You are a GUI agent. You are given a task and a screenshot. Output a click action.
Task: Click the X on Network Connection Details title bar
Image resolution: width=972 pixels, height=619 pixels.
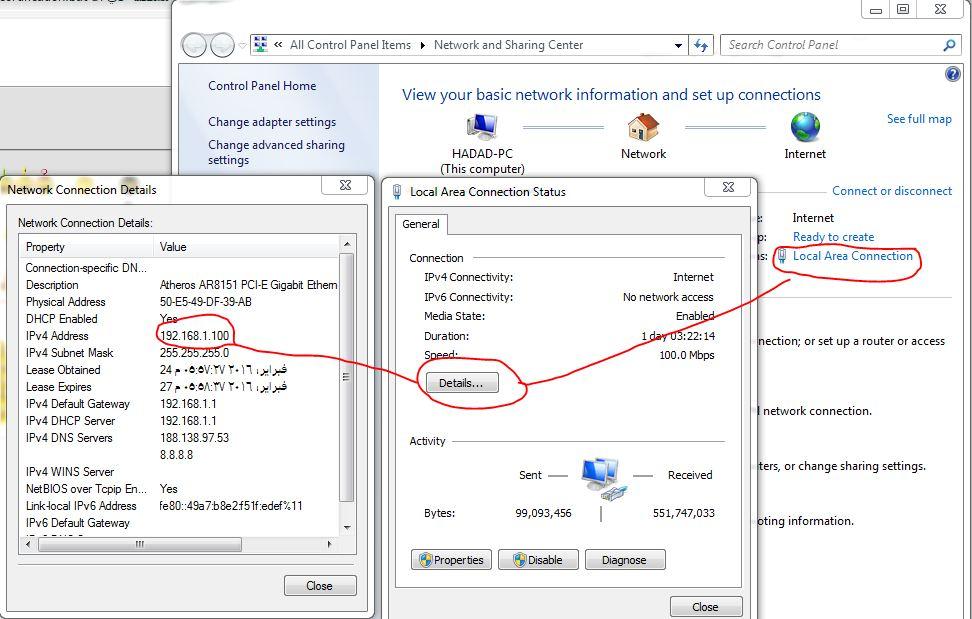click(x=345, y=185)
